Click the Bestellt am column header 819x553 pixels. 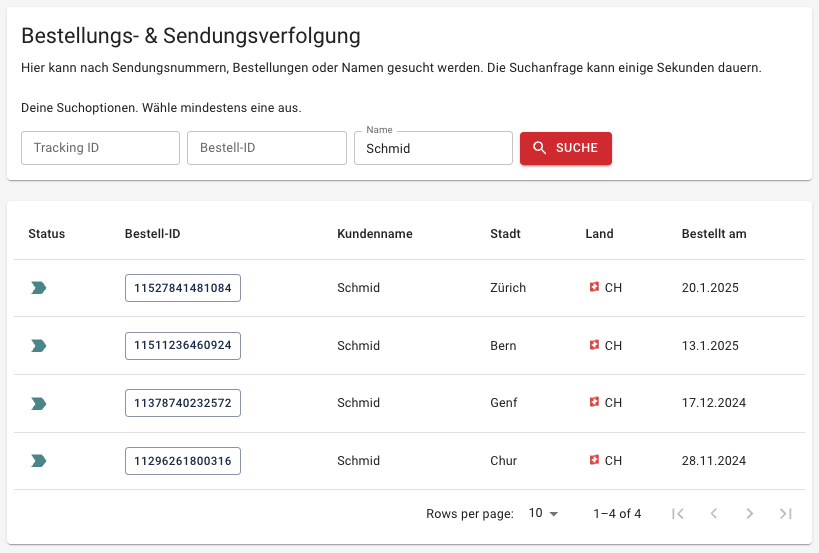[x=714, y=234]
